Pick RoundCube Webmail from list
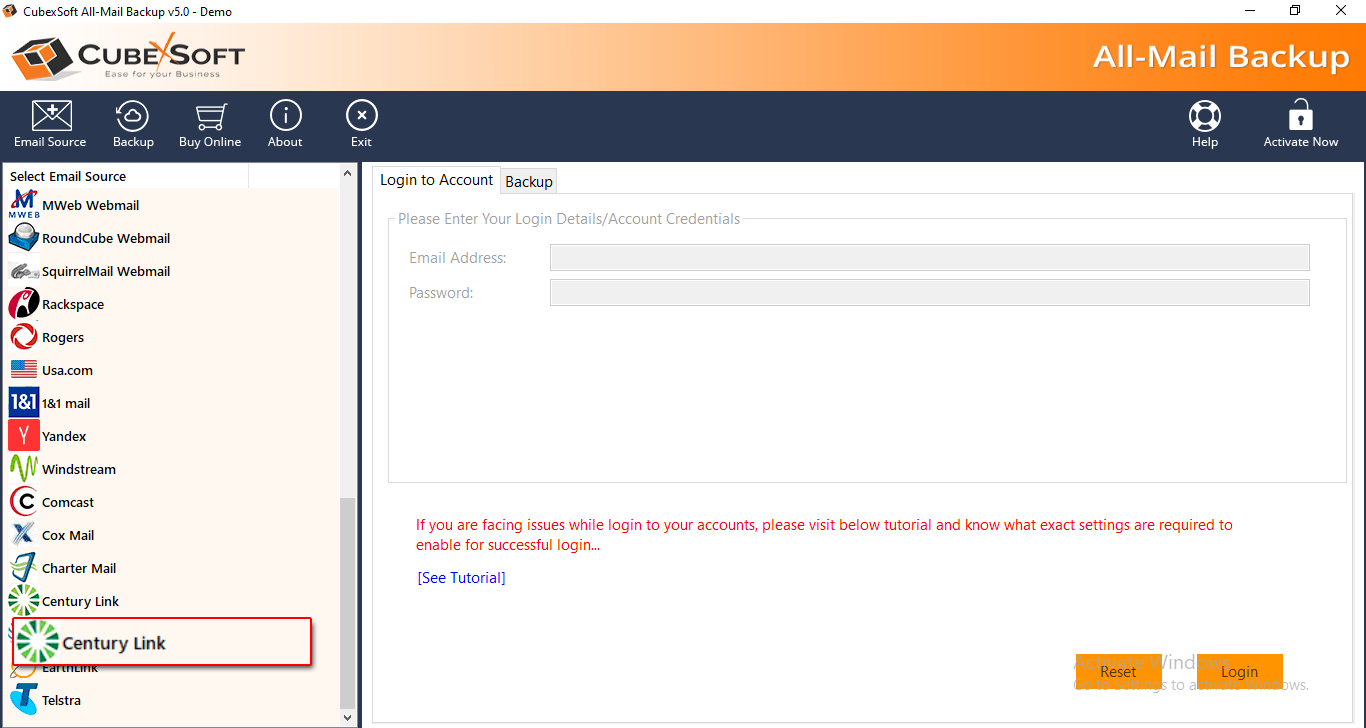 tap(105, 238)
